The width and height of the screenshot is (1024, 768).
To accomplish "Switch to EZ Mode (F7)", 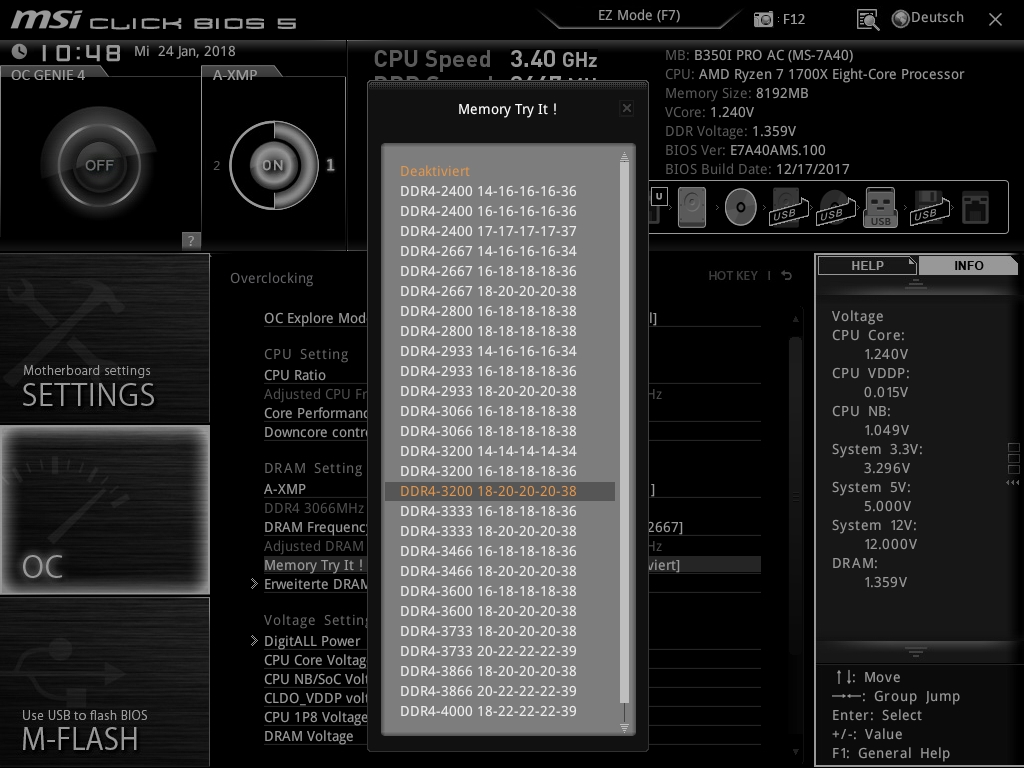I will [639, 16].
